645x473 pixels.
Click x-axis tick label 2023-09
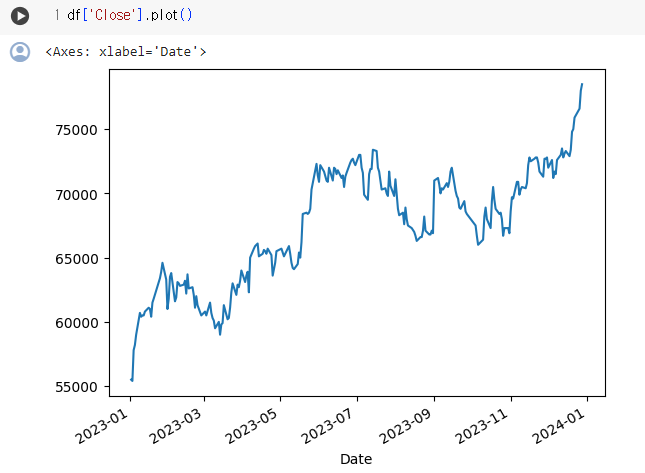click(x=405, y=426)
